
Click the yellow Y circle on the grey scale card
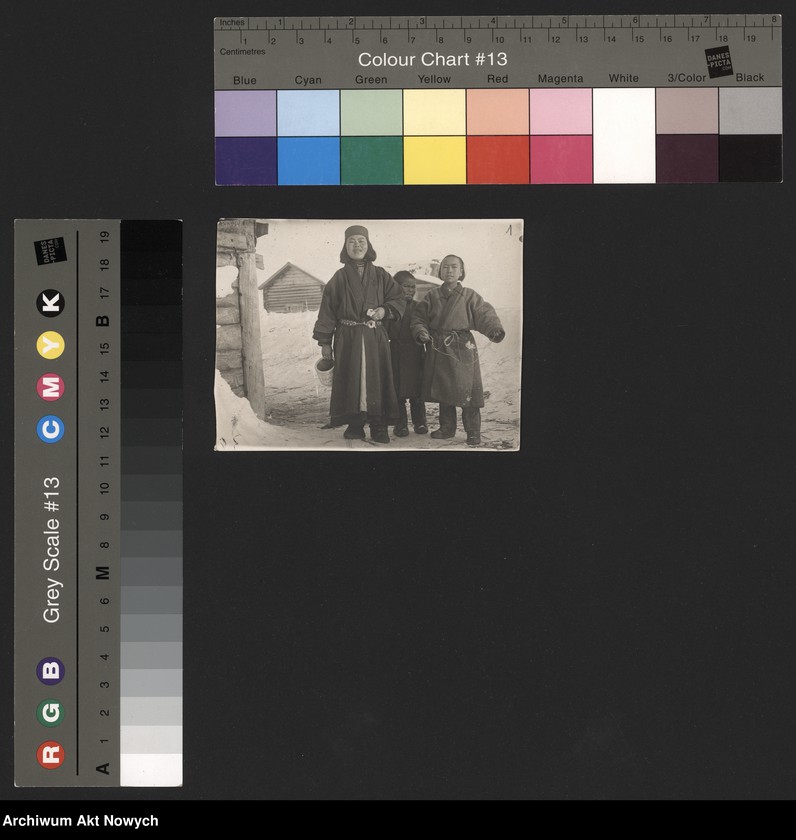point(51,345)
